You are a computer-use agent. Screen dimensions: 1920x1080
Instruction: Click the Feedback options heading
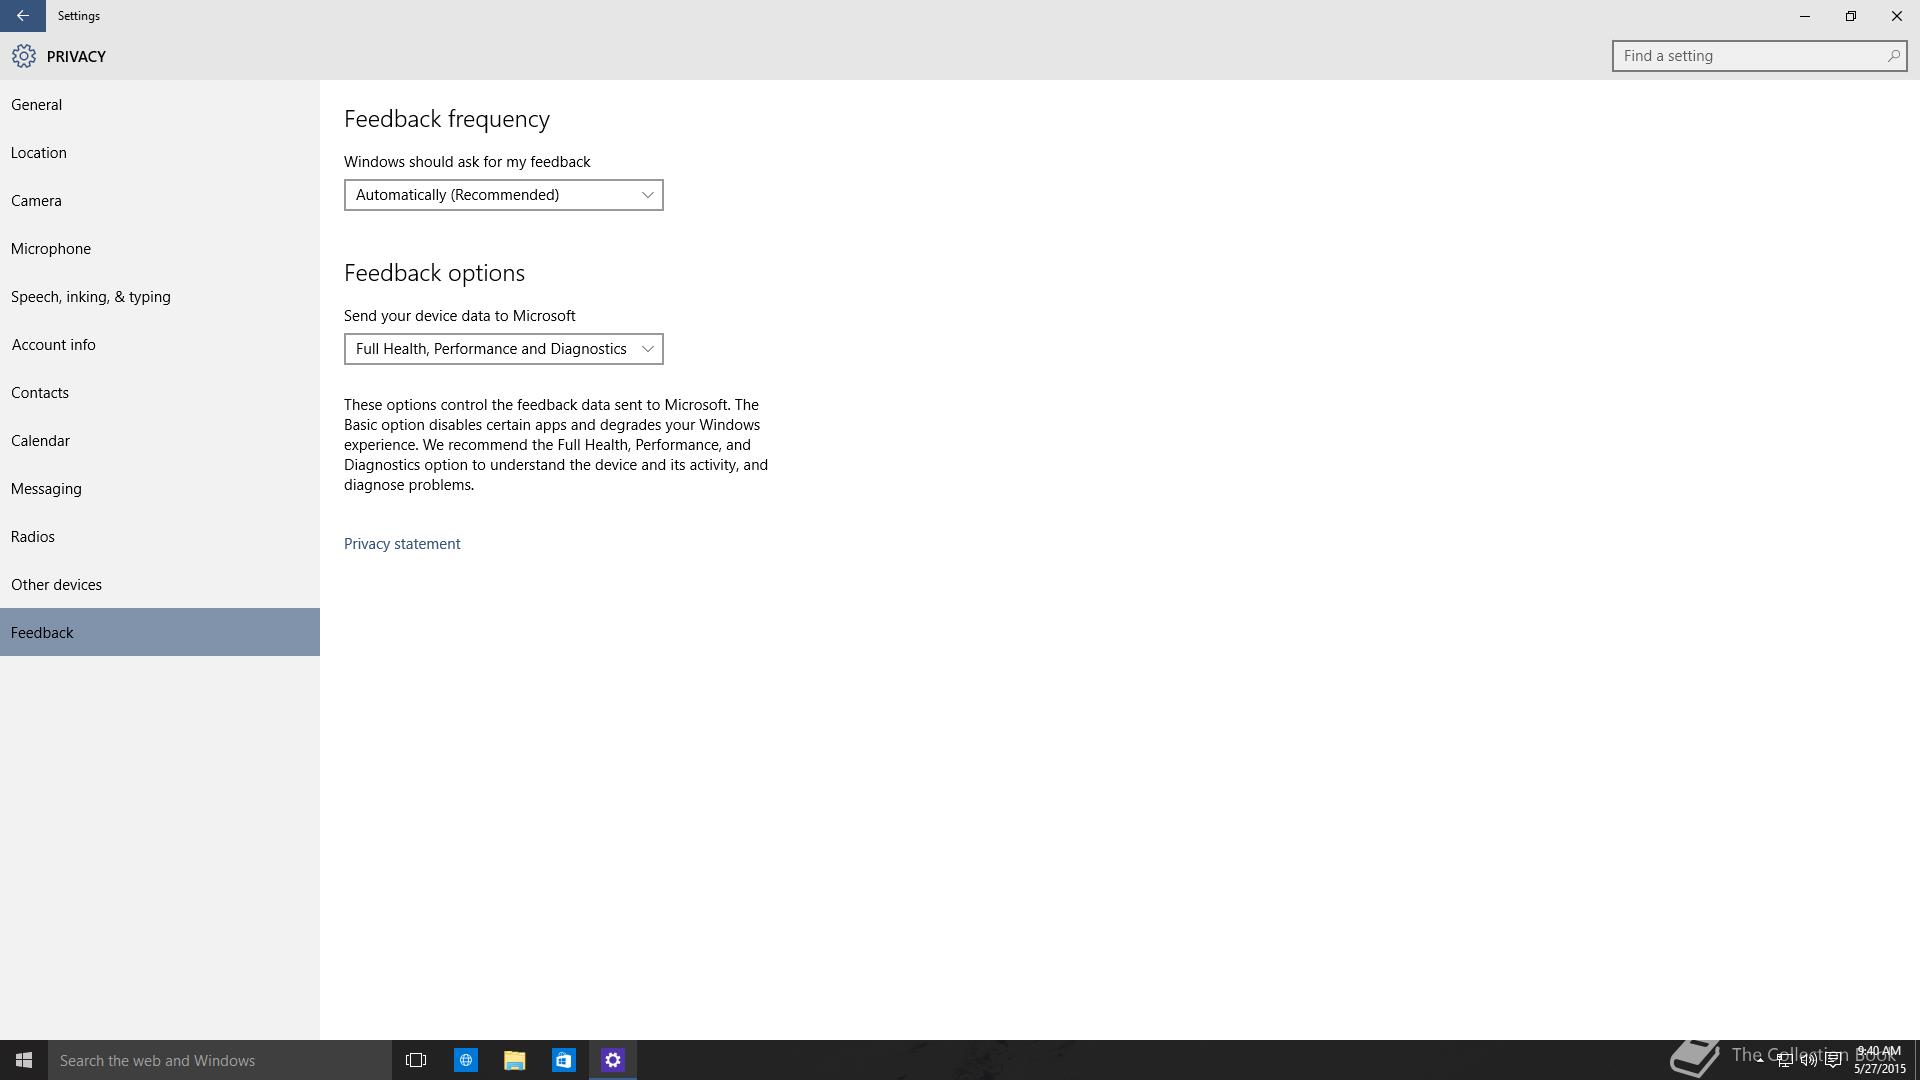click(x=434, y=273)
